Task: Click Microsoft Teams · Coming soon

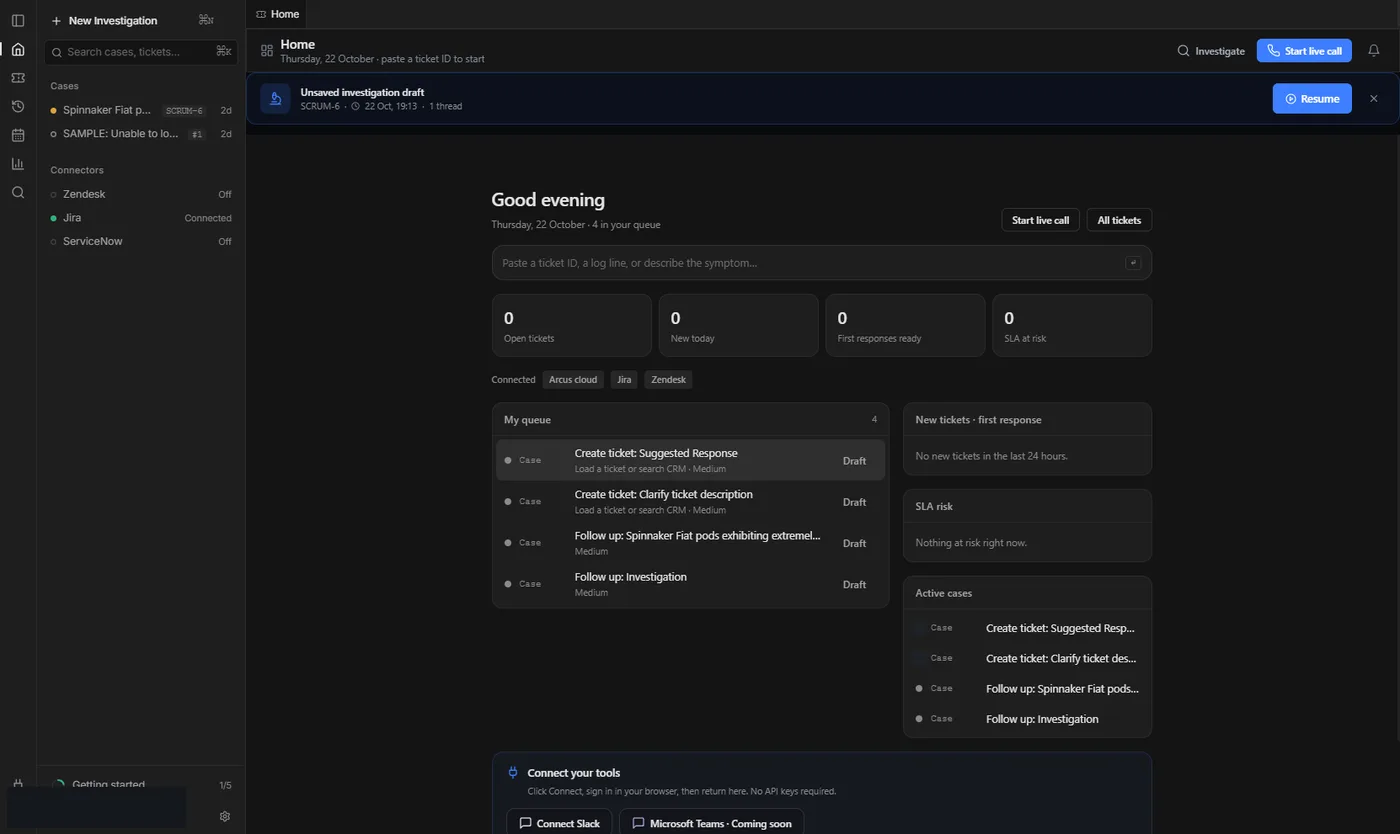Action: pos(711,823)
